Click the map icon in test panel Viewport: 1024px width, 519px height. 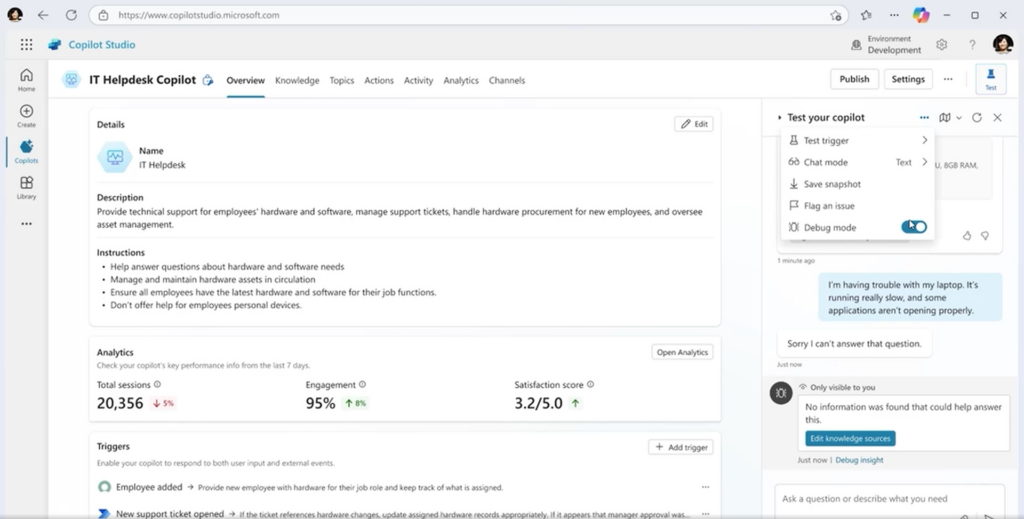(x=944, y=118)
